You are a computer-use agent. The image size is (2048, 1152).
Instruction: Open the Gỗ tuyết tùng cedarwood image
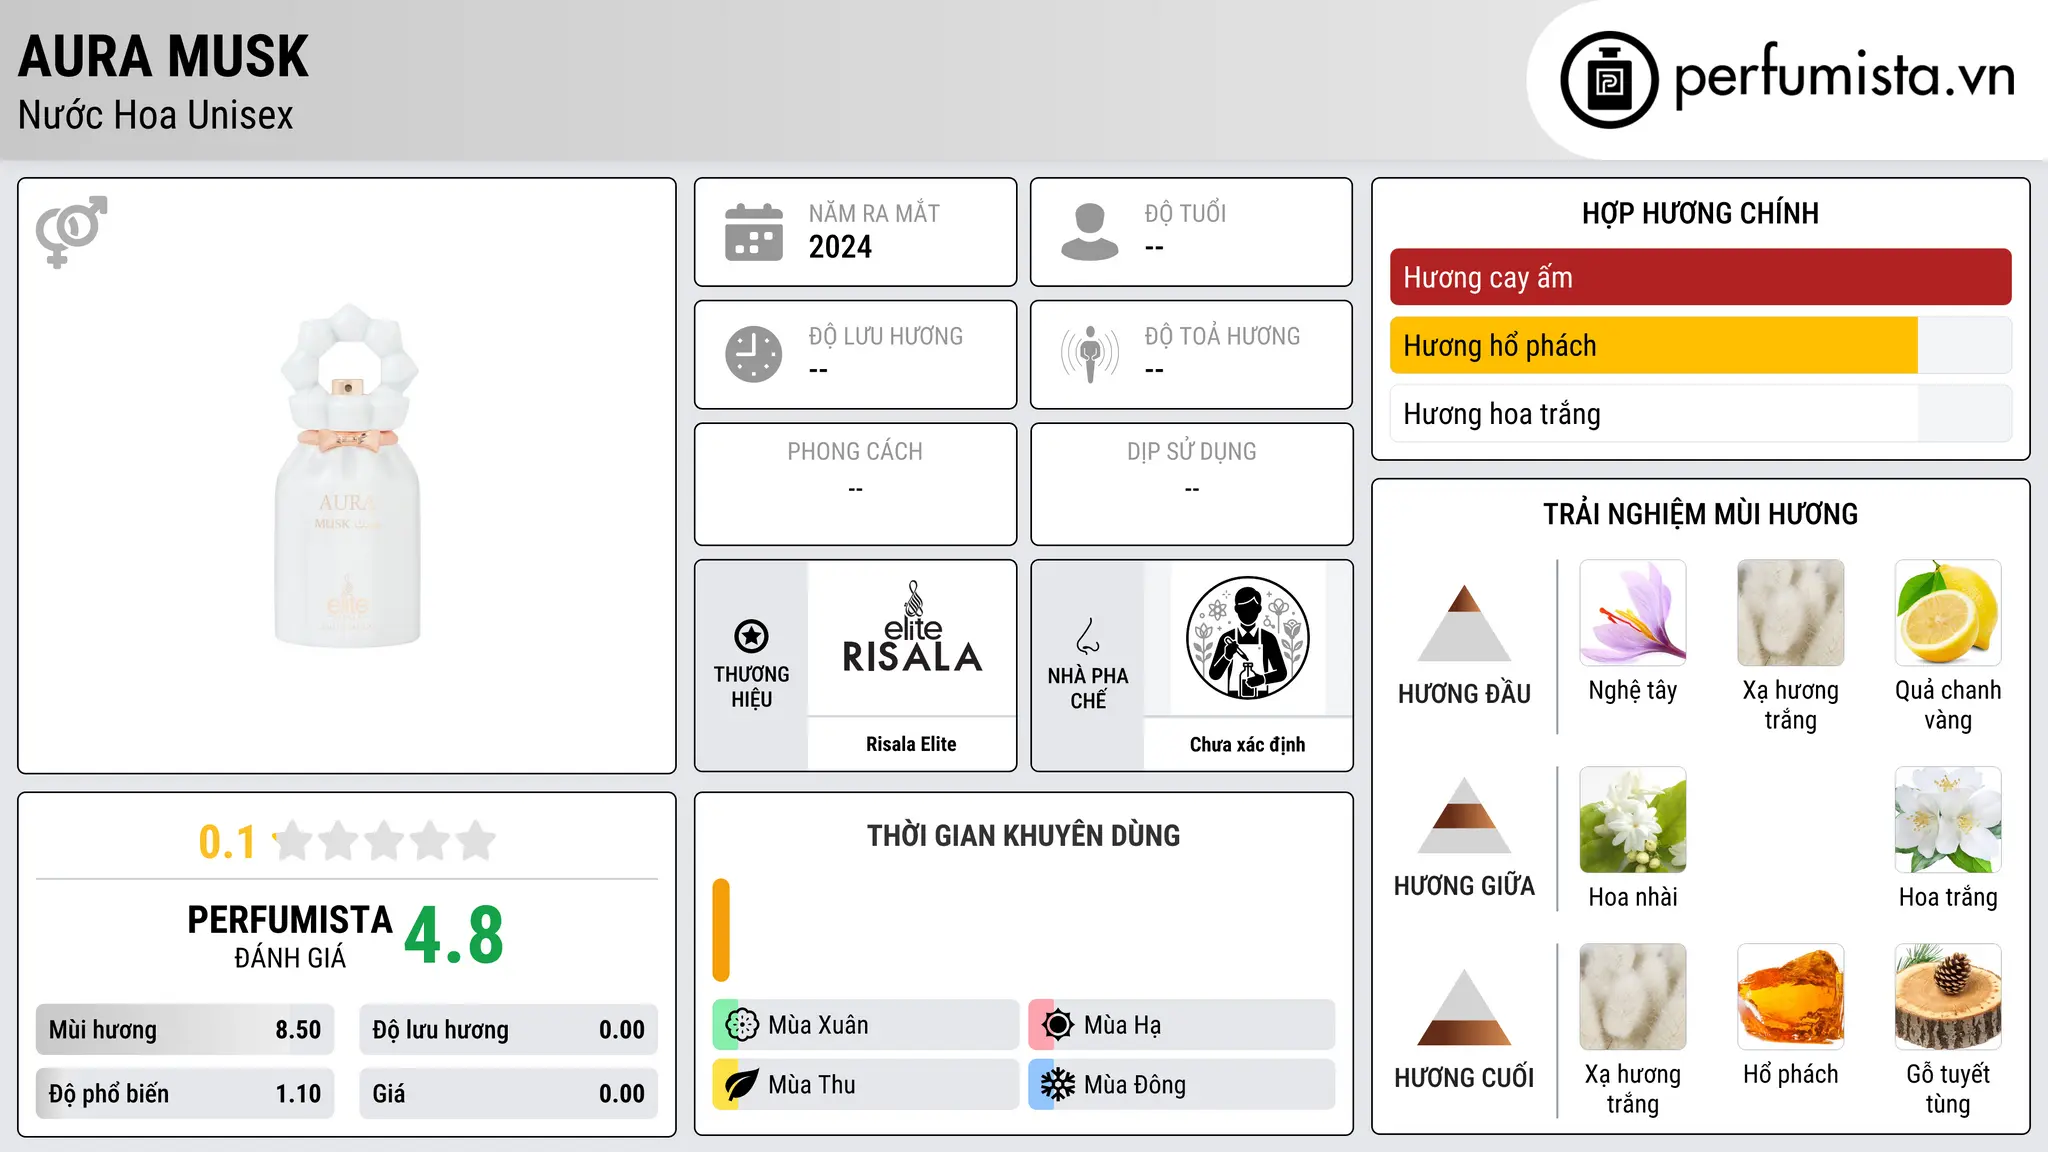tap(1948, 997)
